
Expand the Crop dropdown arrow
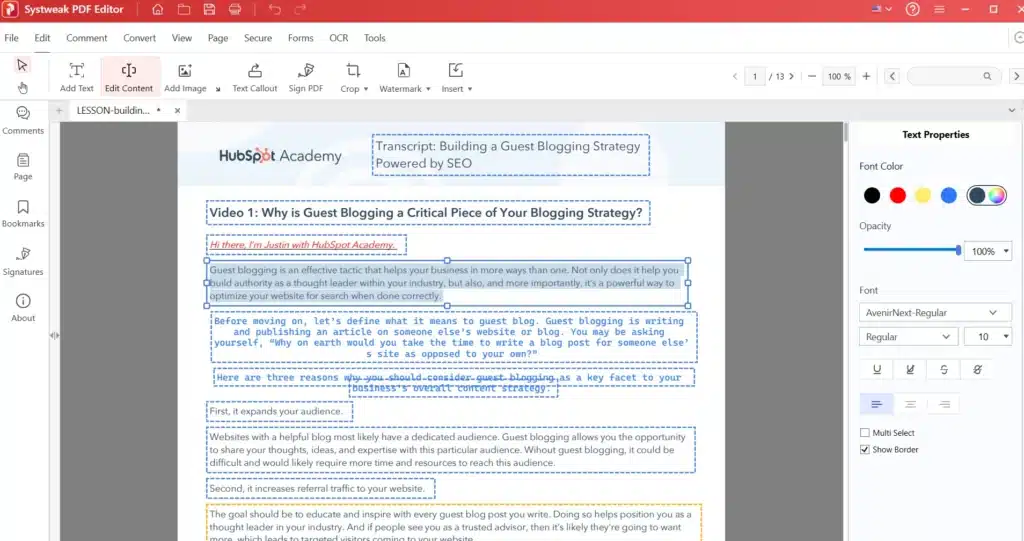tap(366, 89)
